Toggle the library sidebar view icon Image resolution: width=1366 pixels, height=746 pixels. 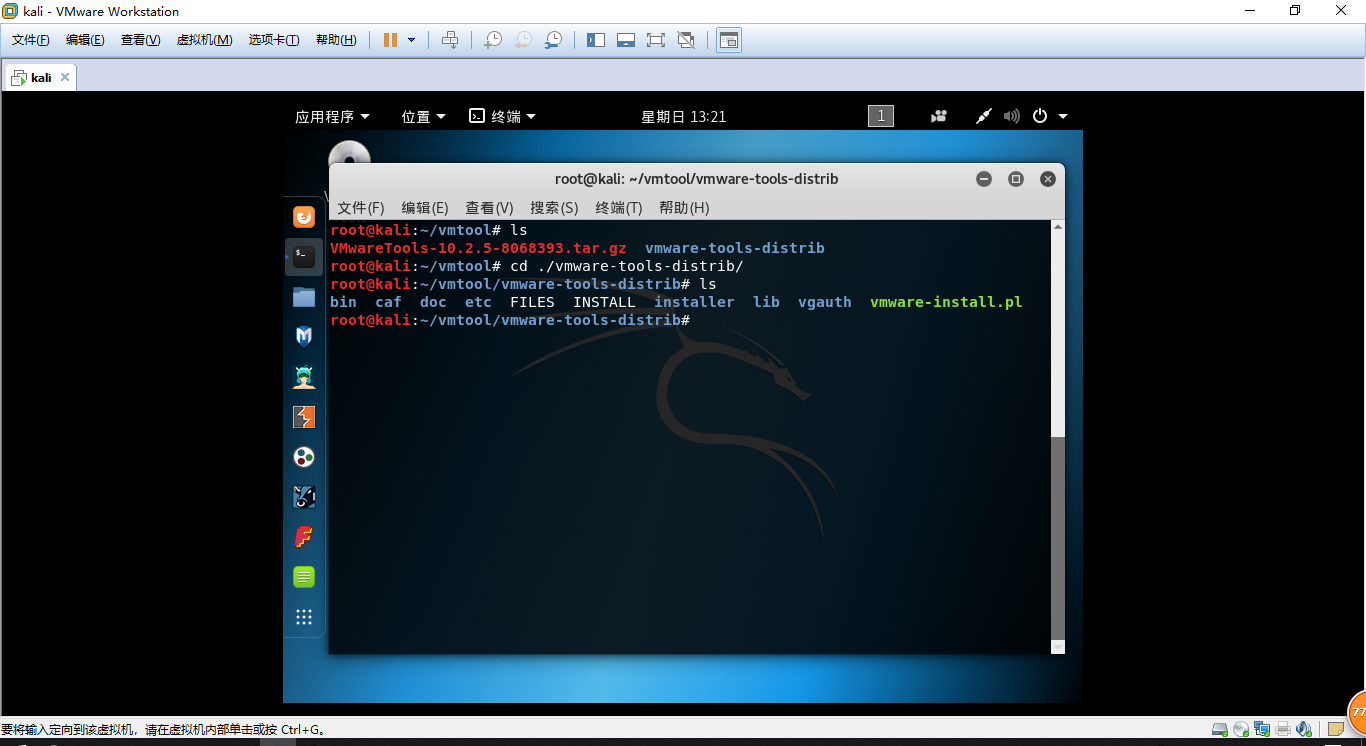[x=596, y=40]
